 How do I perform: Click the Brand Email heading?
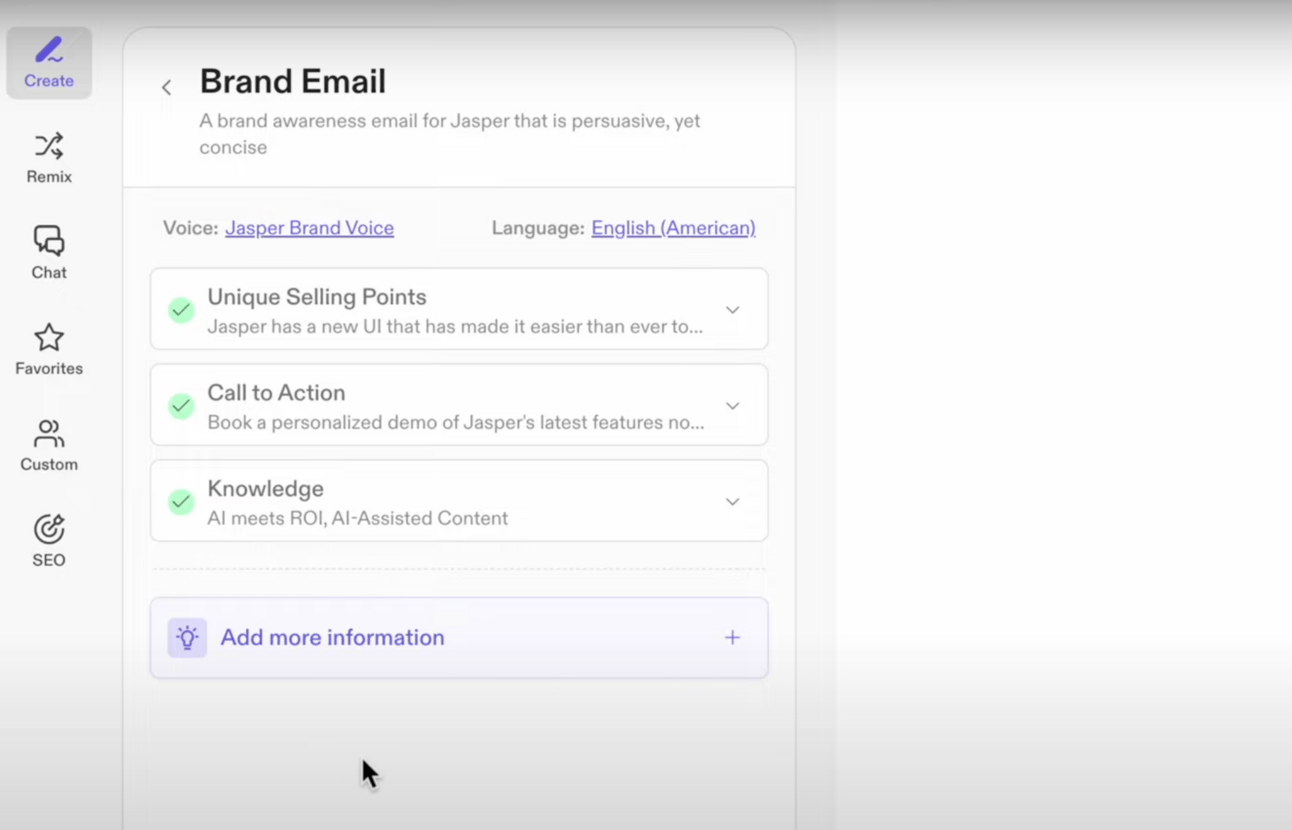[x=292, y=81]
